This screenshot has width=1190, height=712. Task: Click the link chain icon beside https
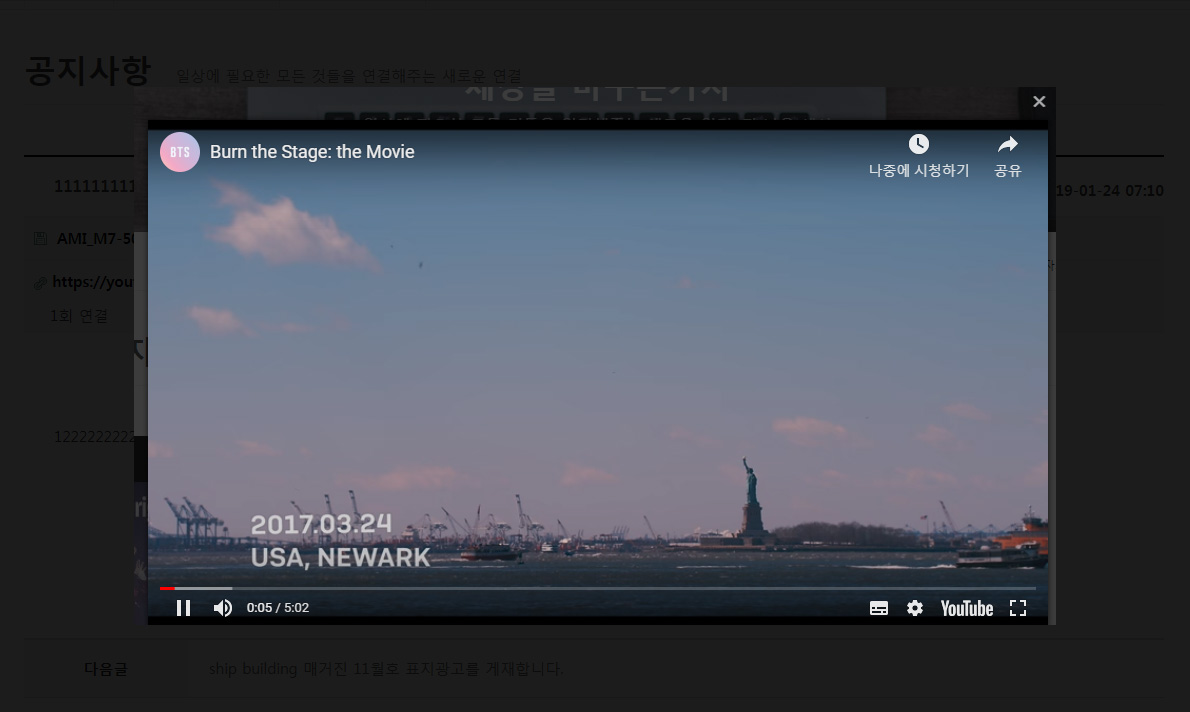click(x=40, y=283)
